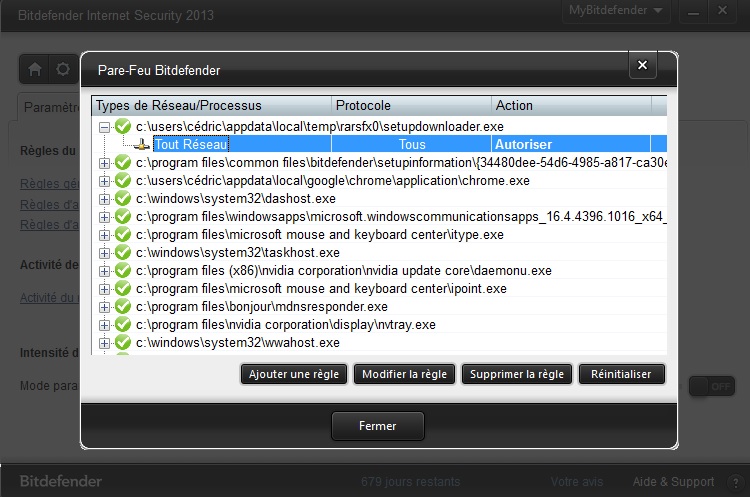Click the Aide & Support link
The image size is (750, 497).
coord(673,482)
